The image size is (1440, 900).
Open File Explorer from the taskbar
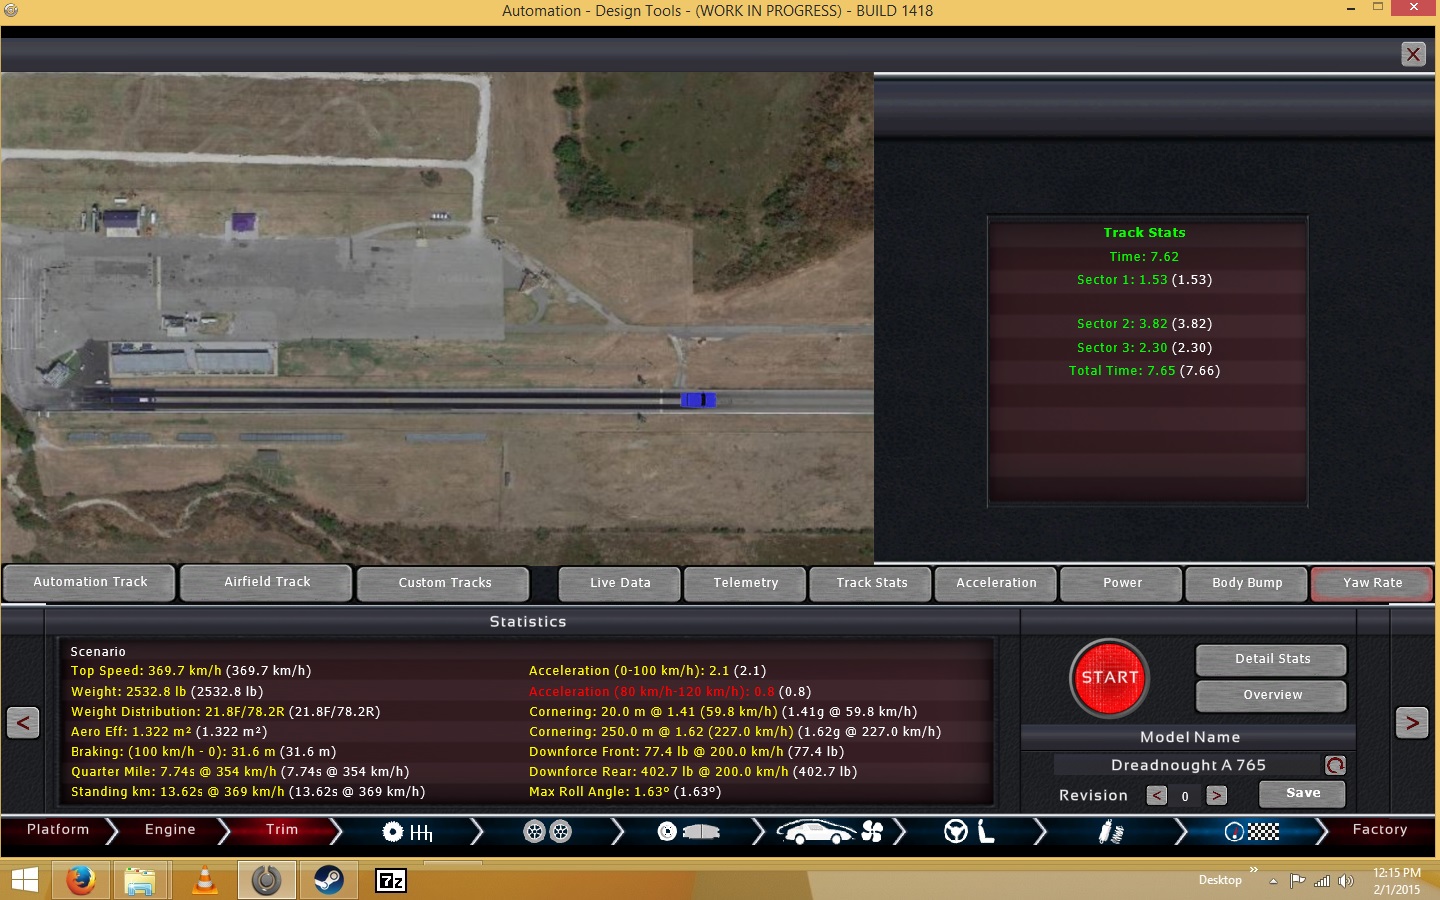pos(140,880)
